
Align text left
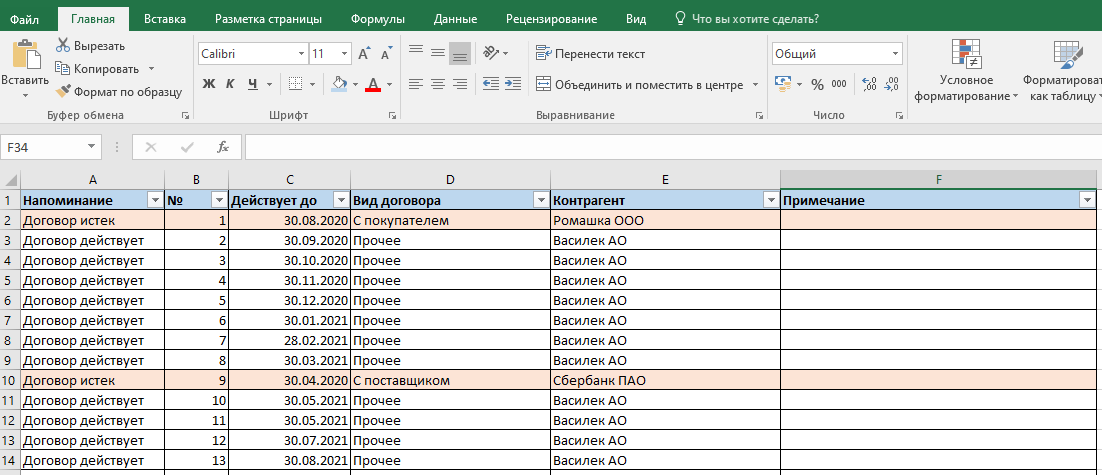click(416, 84)
